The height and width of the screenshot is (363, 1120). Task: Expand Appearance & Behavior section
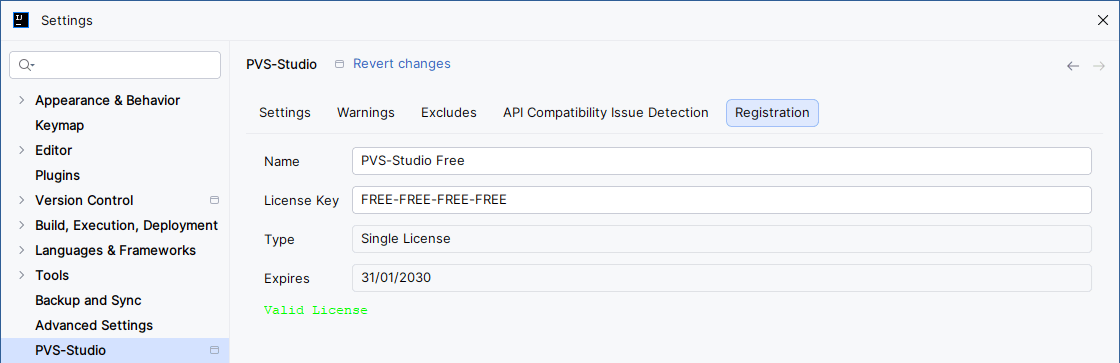21,100
